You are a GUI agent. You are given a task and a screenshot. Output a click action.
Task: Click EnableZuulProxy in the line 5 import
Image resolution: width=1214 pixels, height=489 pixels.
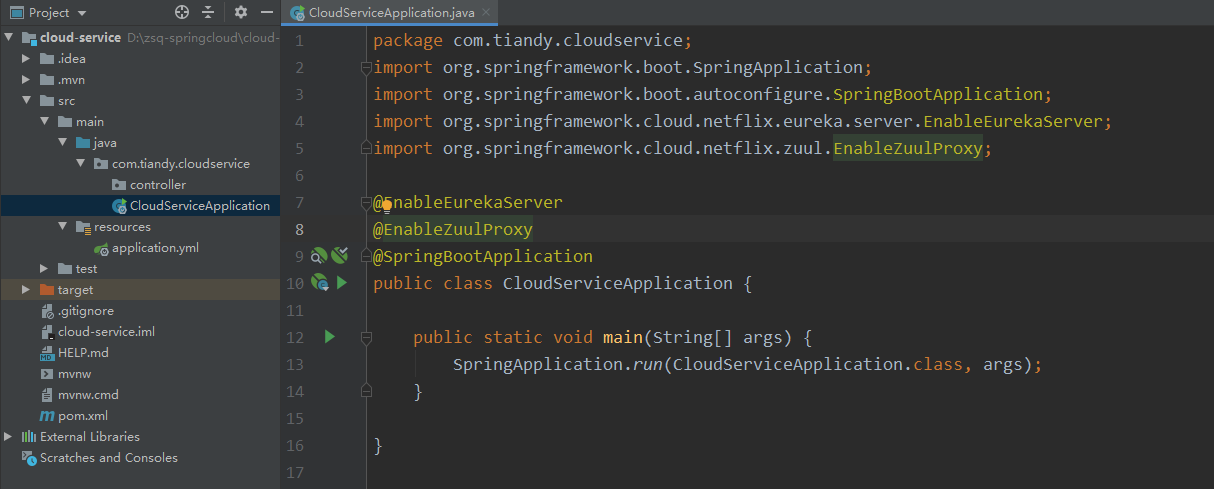(908, 148)
